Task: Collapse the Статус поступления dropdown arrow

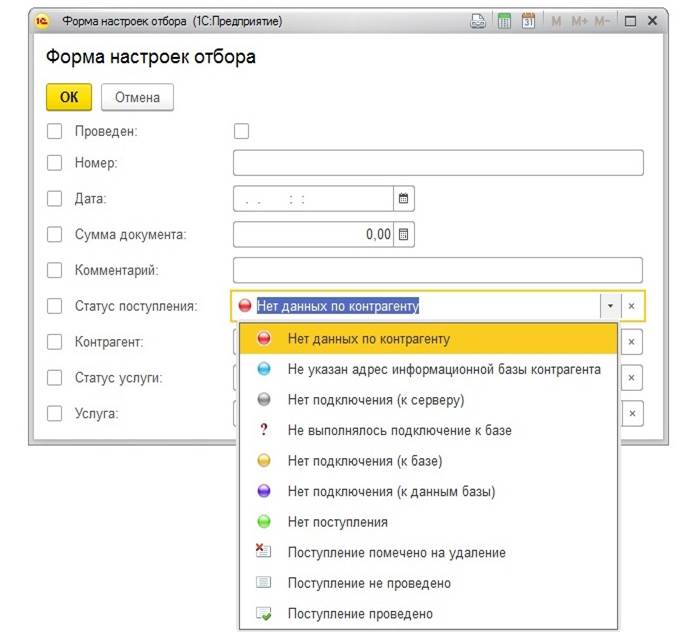Action: (x=609, y=306)
